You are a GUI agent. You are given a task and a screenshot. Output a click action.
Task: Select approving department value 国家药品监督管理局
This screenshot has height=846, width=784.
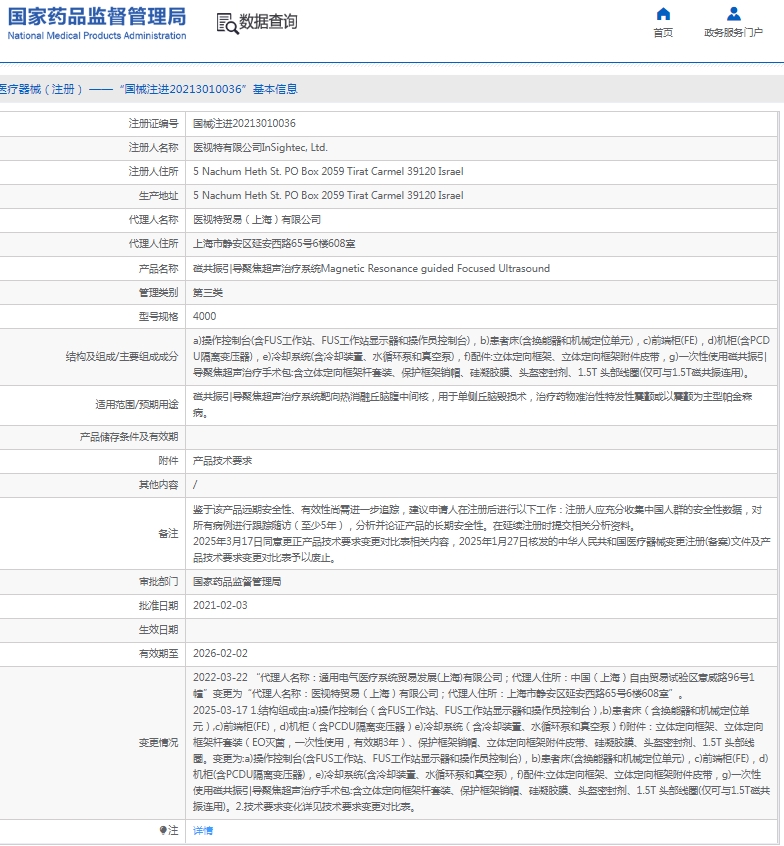click(237, 582)
